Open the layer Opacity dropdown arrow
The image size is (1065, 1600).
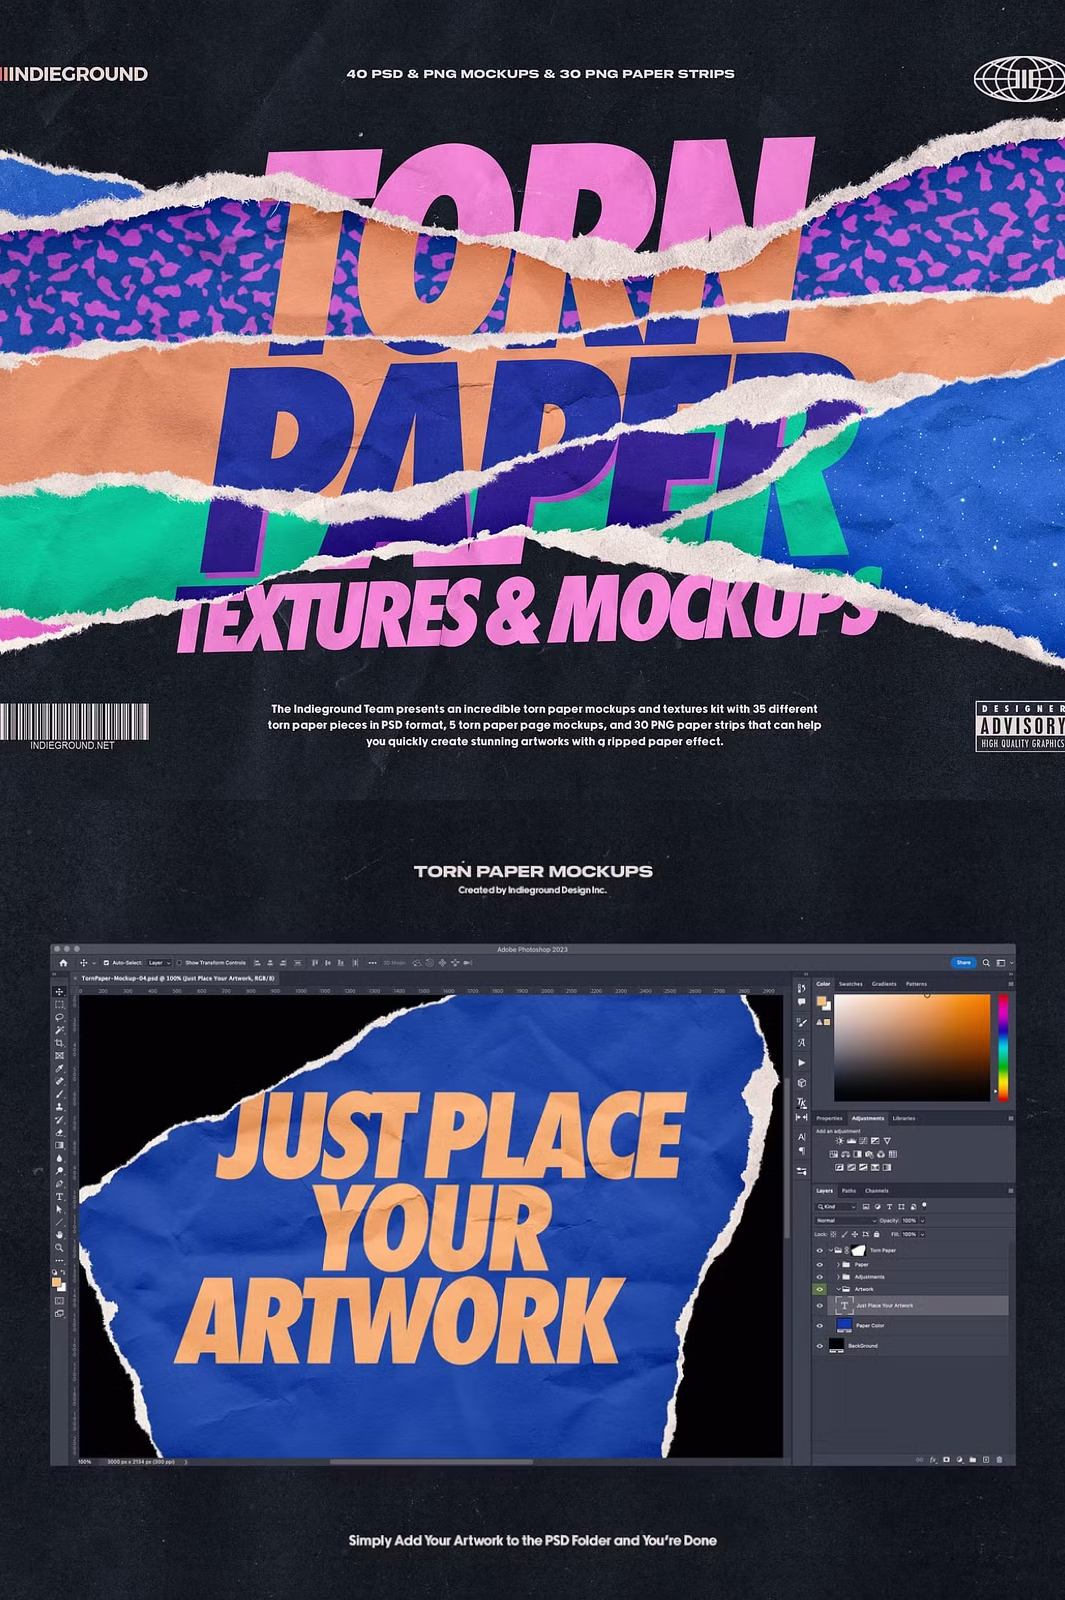[x=922, y=1221]
